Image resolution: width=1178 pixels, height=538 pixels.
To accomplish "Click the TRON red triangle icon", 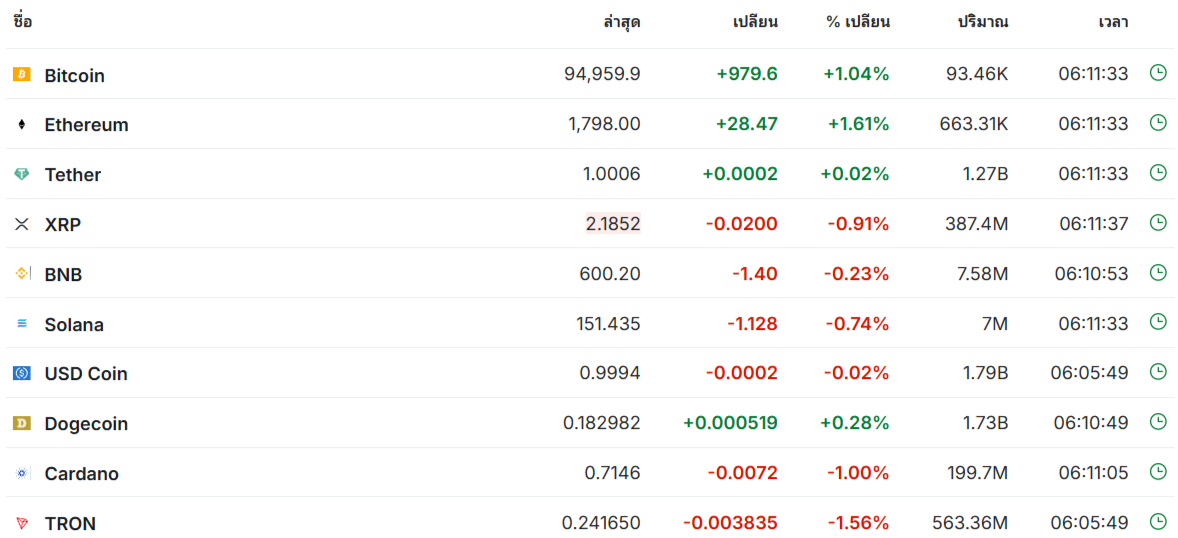I will click(22, 523).
